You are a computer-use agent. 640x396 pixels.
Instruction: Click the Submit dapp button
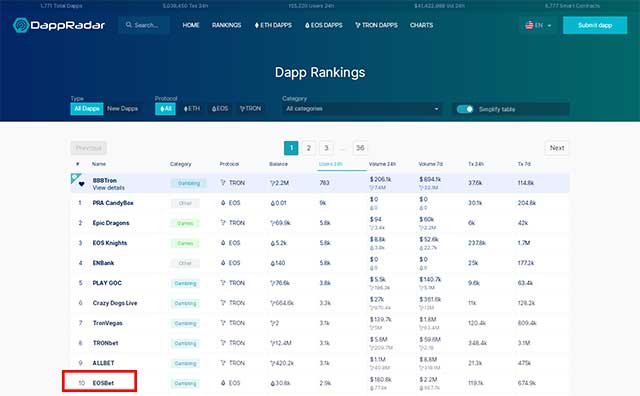(595, 25)
